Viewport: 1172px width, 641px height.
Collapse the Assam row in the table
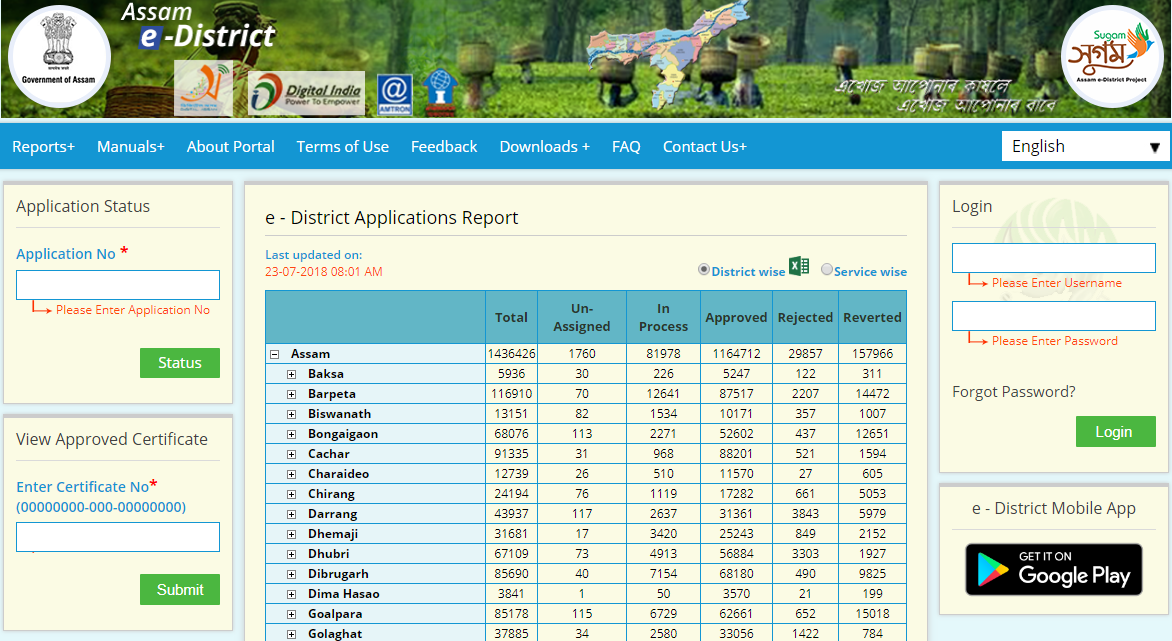tap(277, 353)
